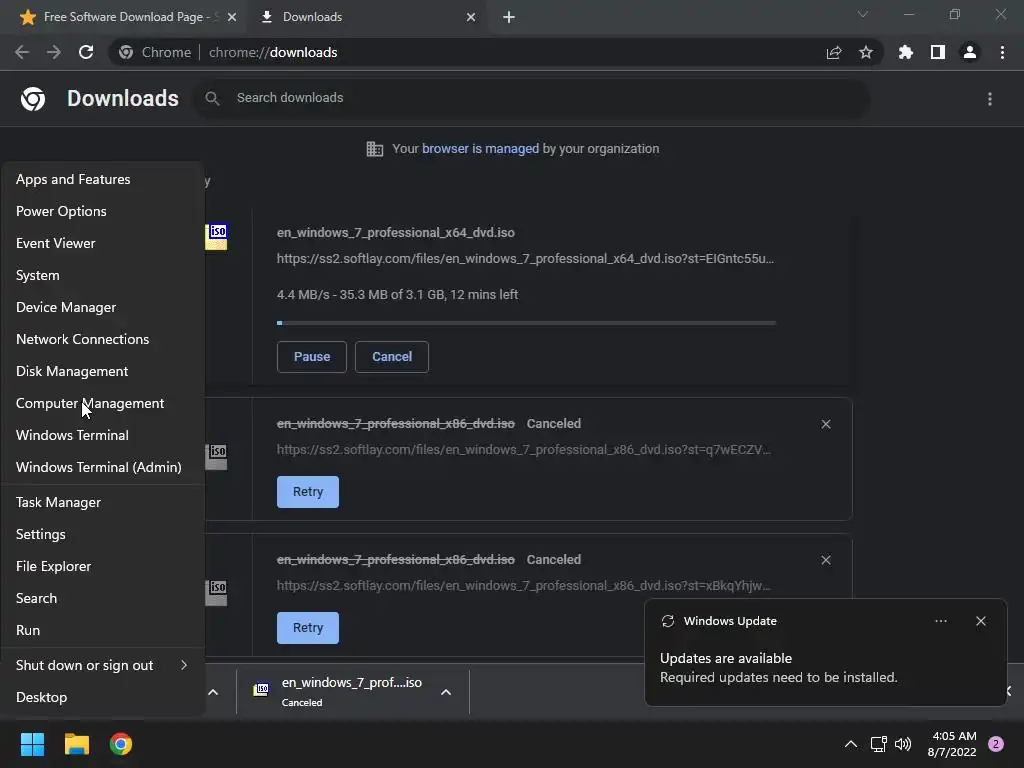Viewport: 1024px width, 768px height.
Task: Retry the second canceled x86 download
Action: [x=308, y=628]
